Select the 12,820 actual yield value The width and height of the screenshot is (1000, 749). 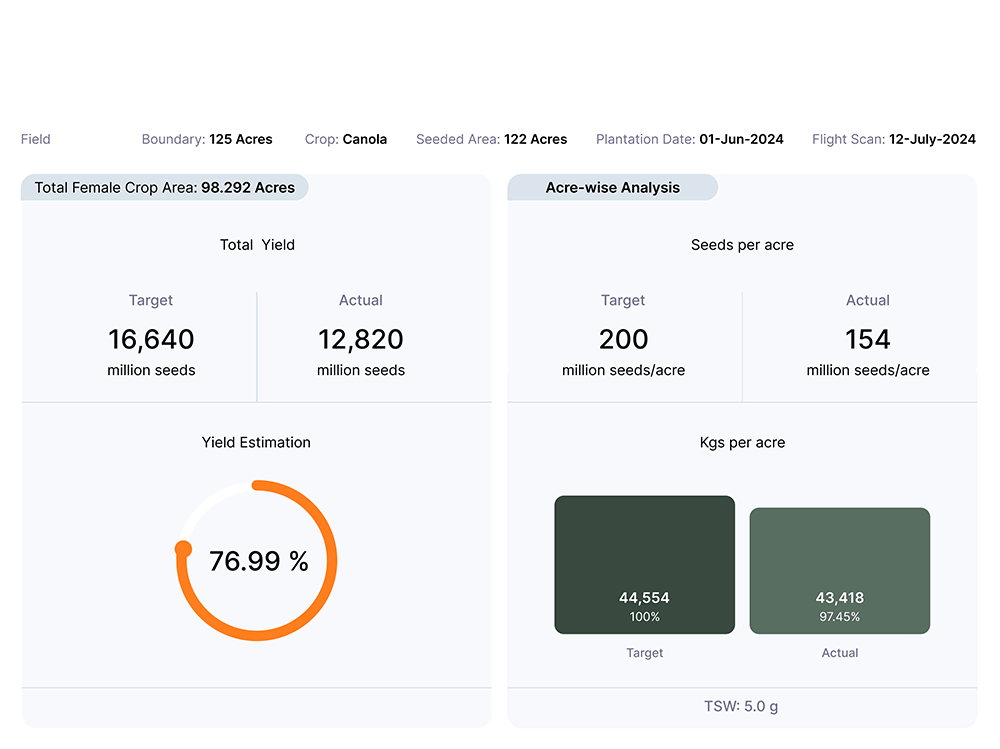[x=361, y=340]
